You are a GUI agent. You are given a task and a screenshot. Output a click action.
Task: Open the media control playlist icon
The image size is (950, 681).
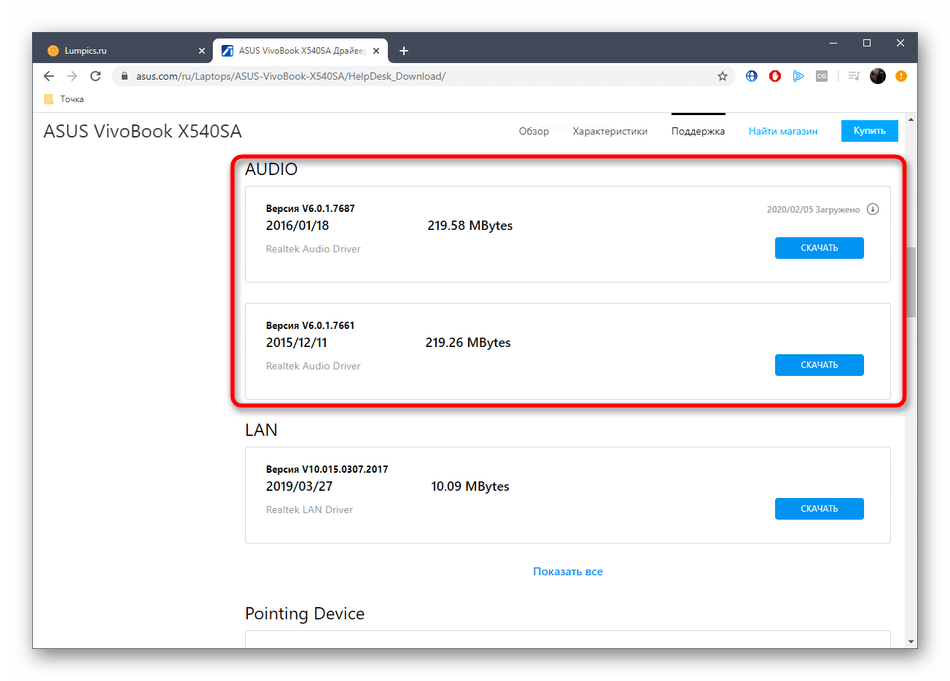pos(853,76)
